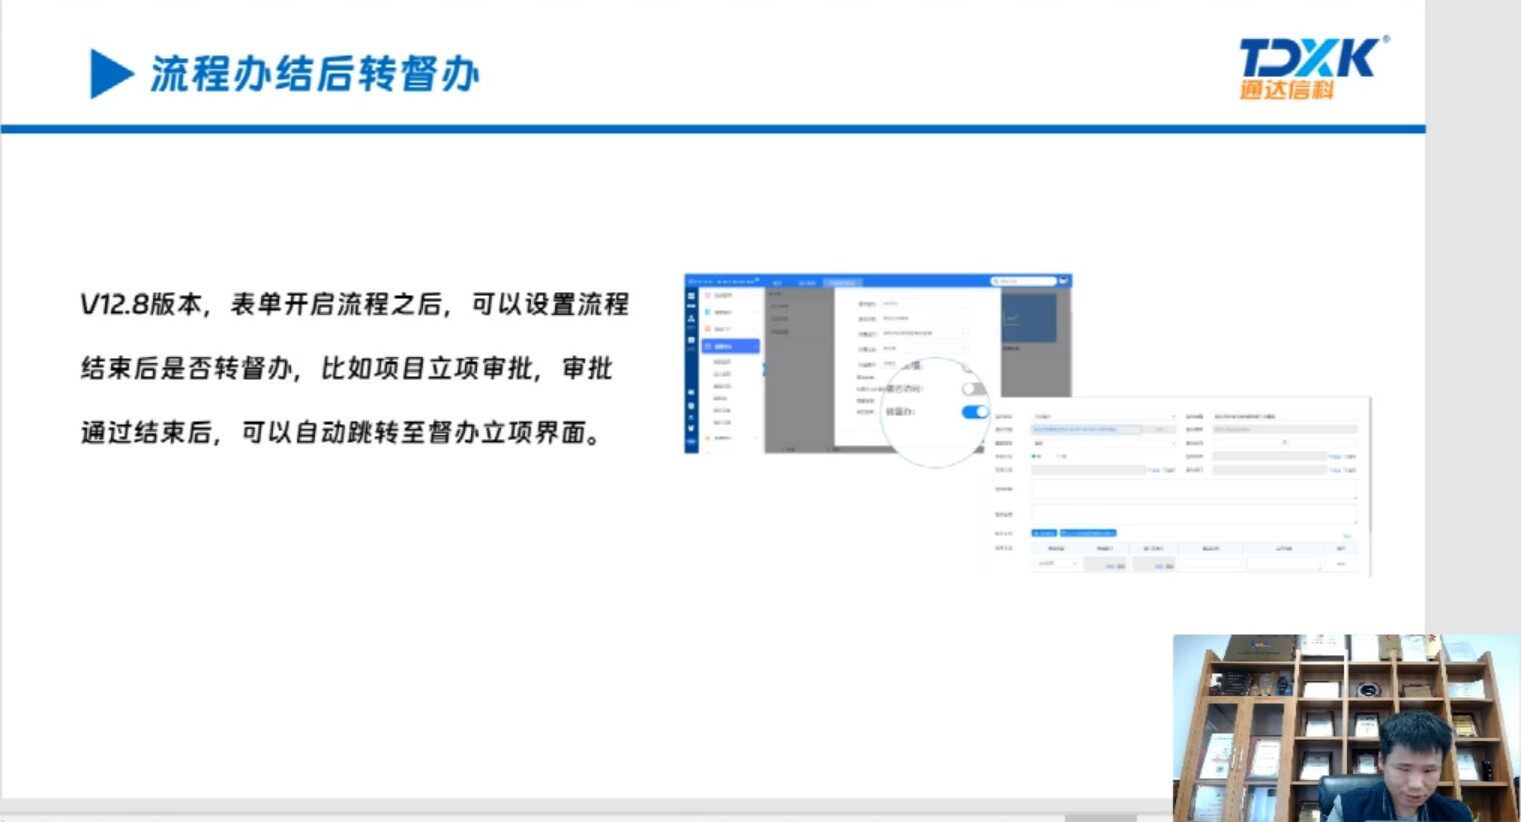Click the line chart icon on the blue card
The image size is (1521, 822).
(1012, 319)
